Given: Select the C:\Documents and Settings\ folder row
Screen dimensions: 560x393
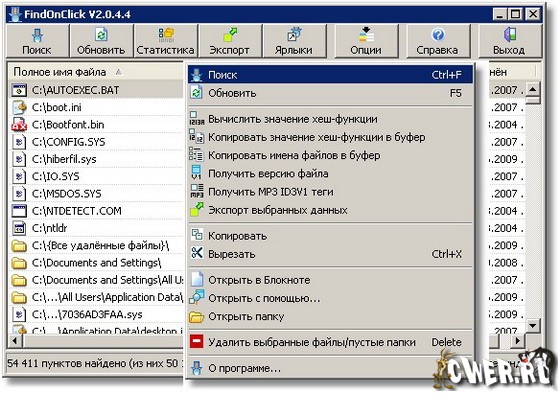Looking at the screenshot, I should point(96,263).
